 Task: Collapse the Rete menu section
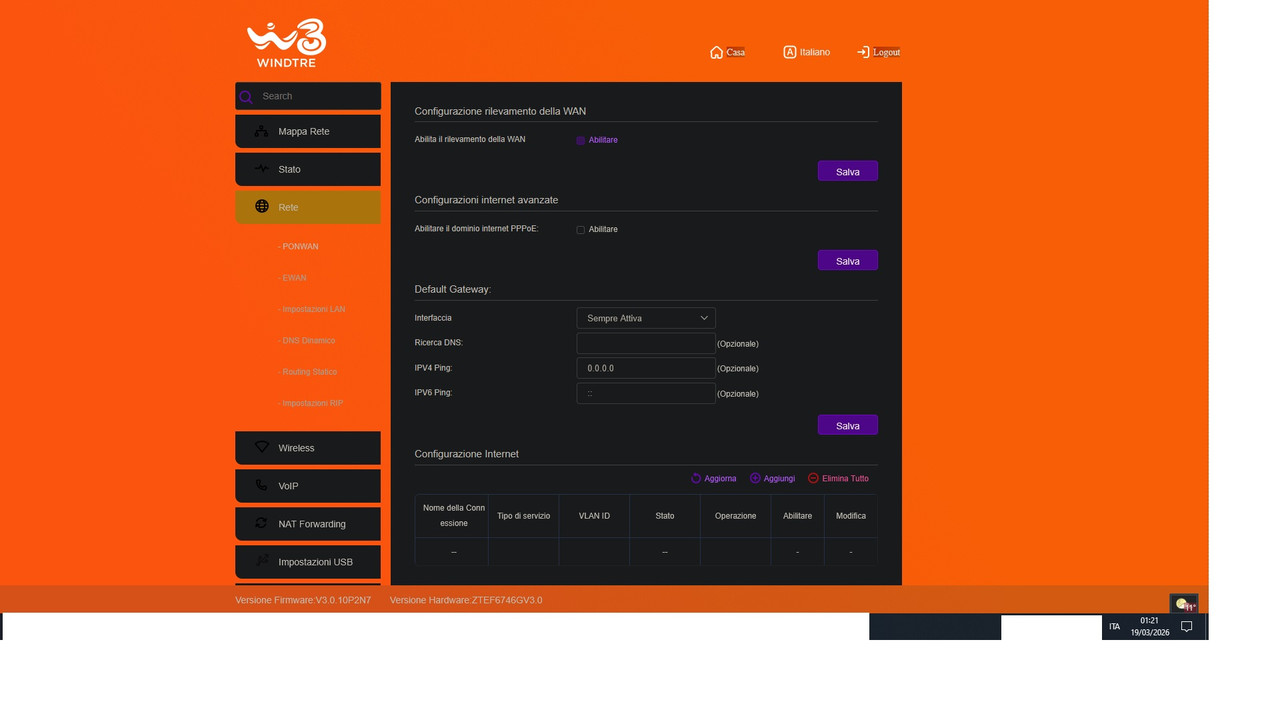coord(308,207)
